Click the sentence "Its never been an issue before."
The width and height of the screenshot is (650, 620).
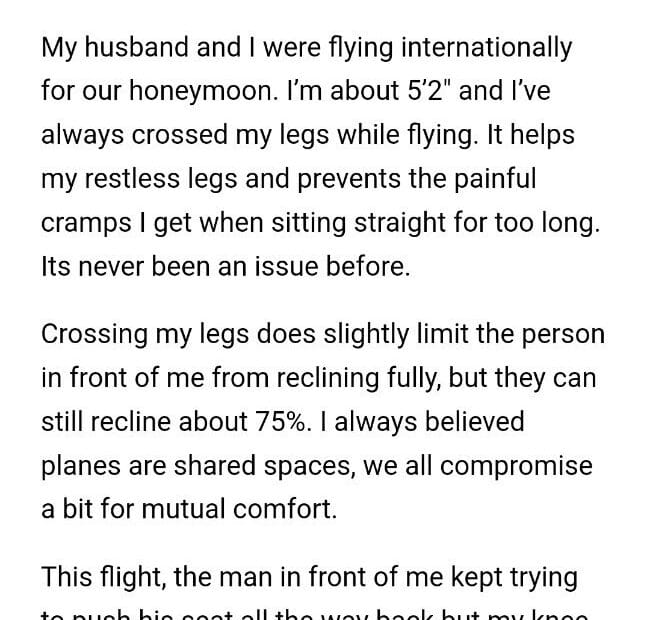225,267
